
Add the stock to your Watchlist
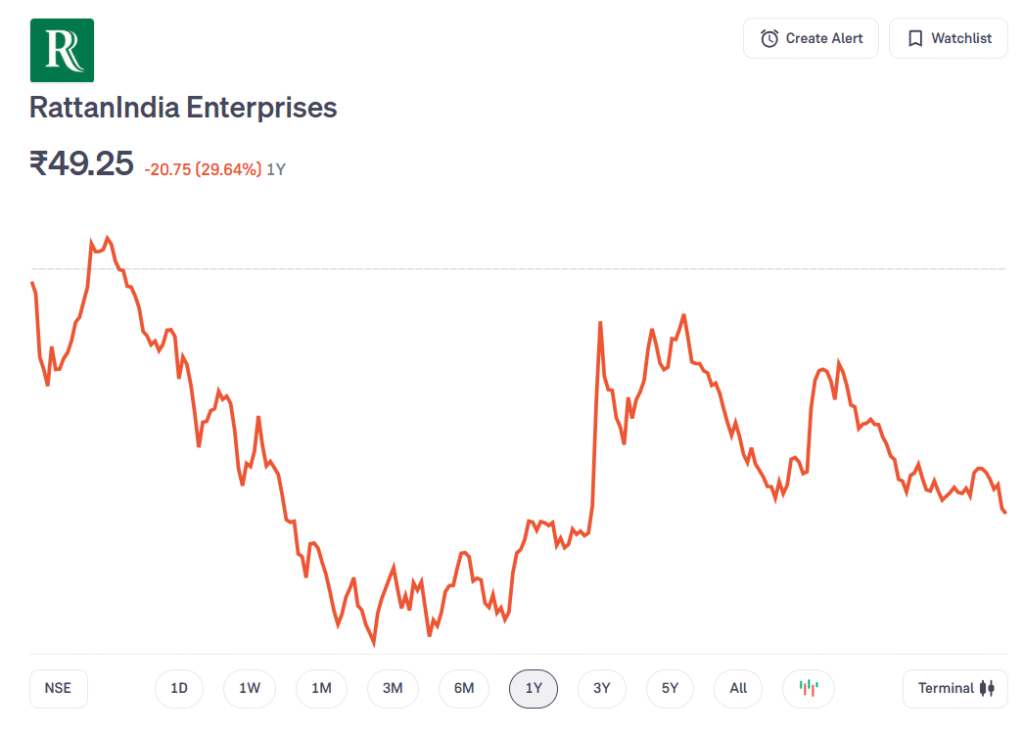click(948, 38)
